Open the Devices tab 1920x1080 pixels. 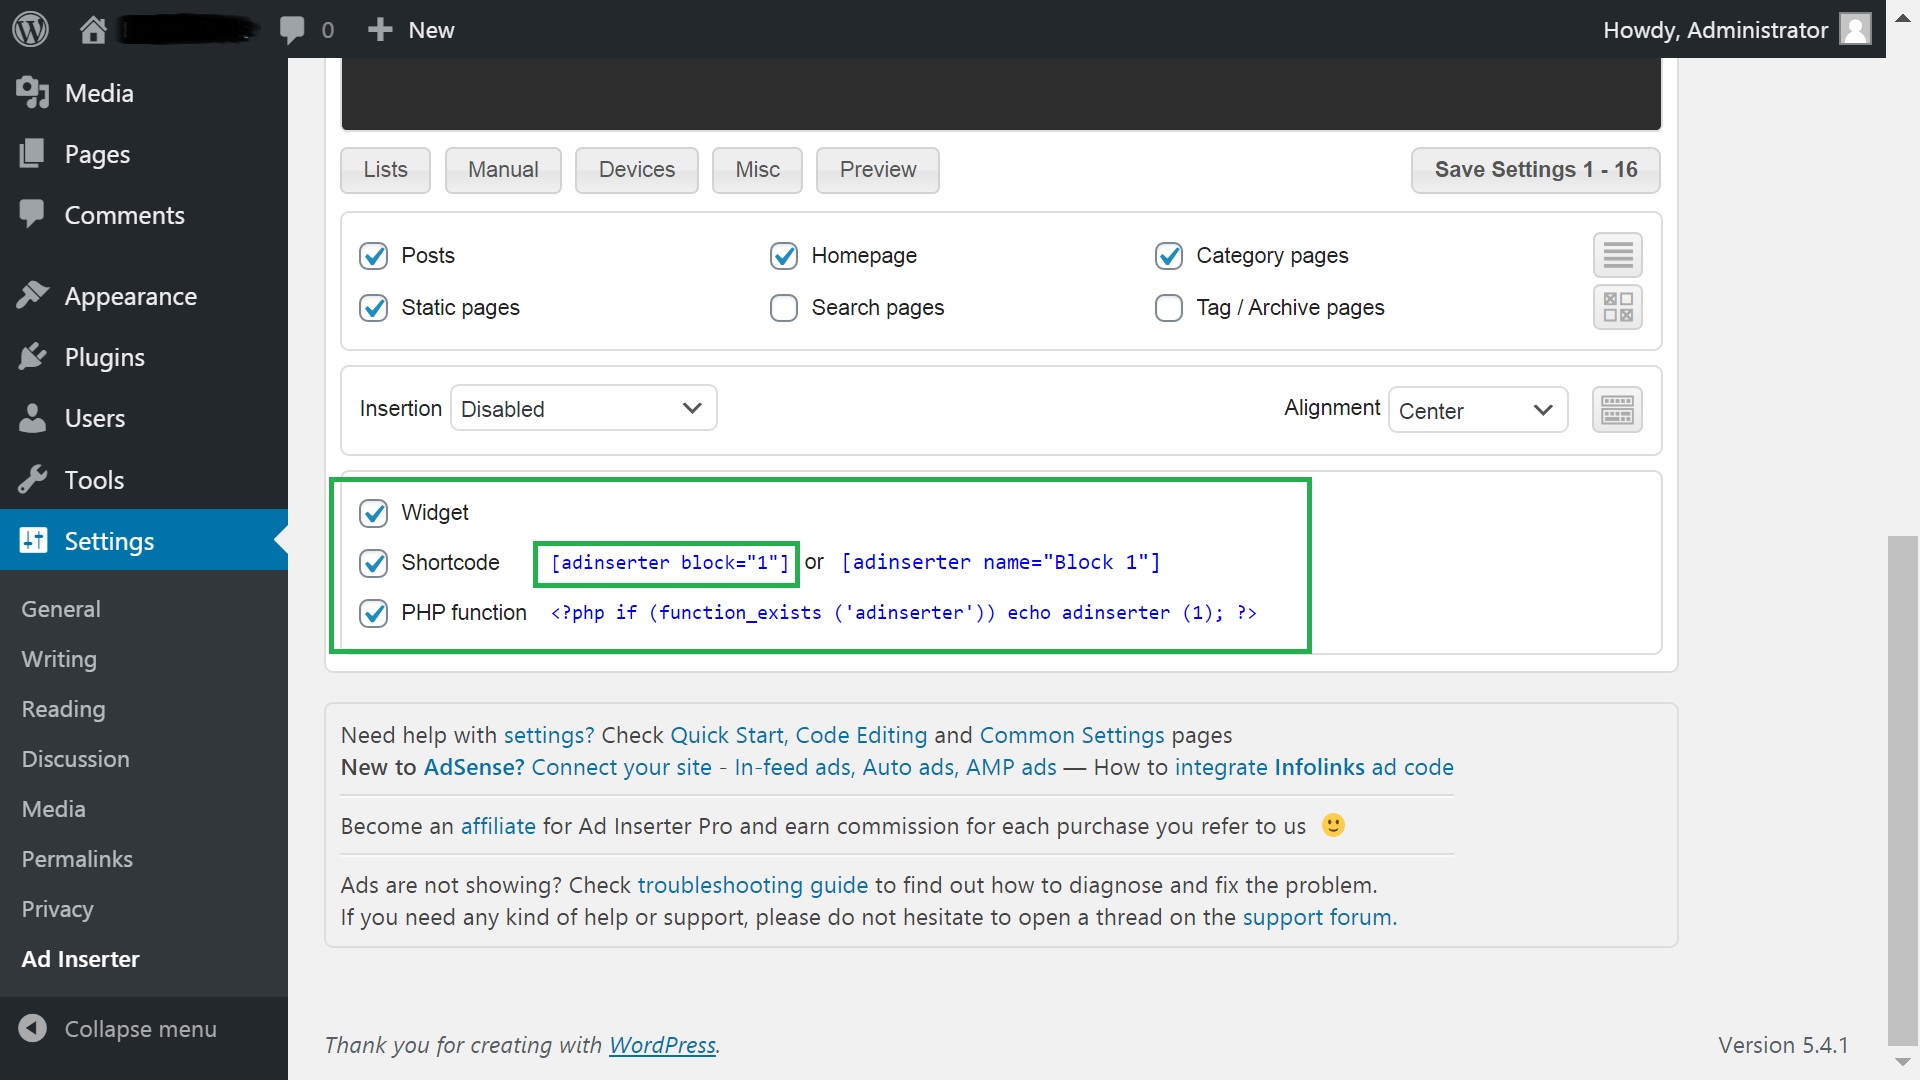[x=637, y=170]
